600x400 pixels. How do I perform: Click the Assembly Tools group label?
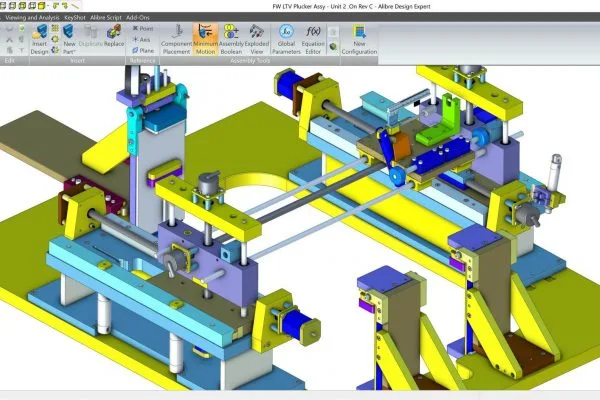(250, 60)
